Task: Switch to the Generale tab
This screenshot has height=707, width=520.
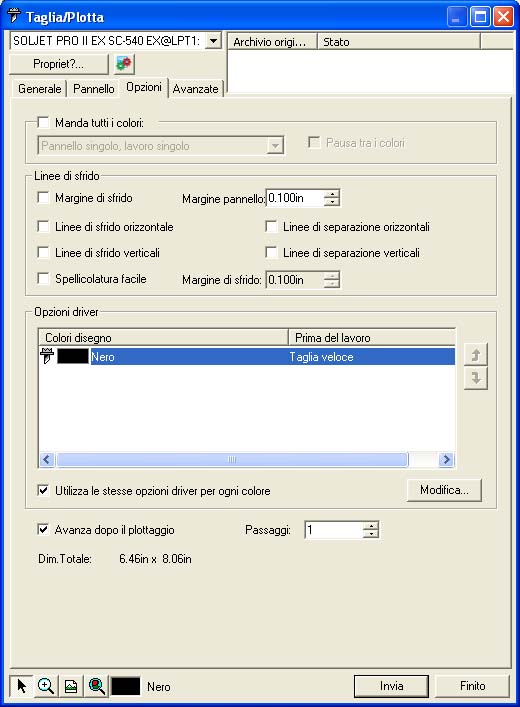Action: pos(40,88)
